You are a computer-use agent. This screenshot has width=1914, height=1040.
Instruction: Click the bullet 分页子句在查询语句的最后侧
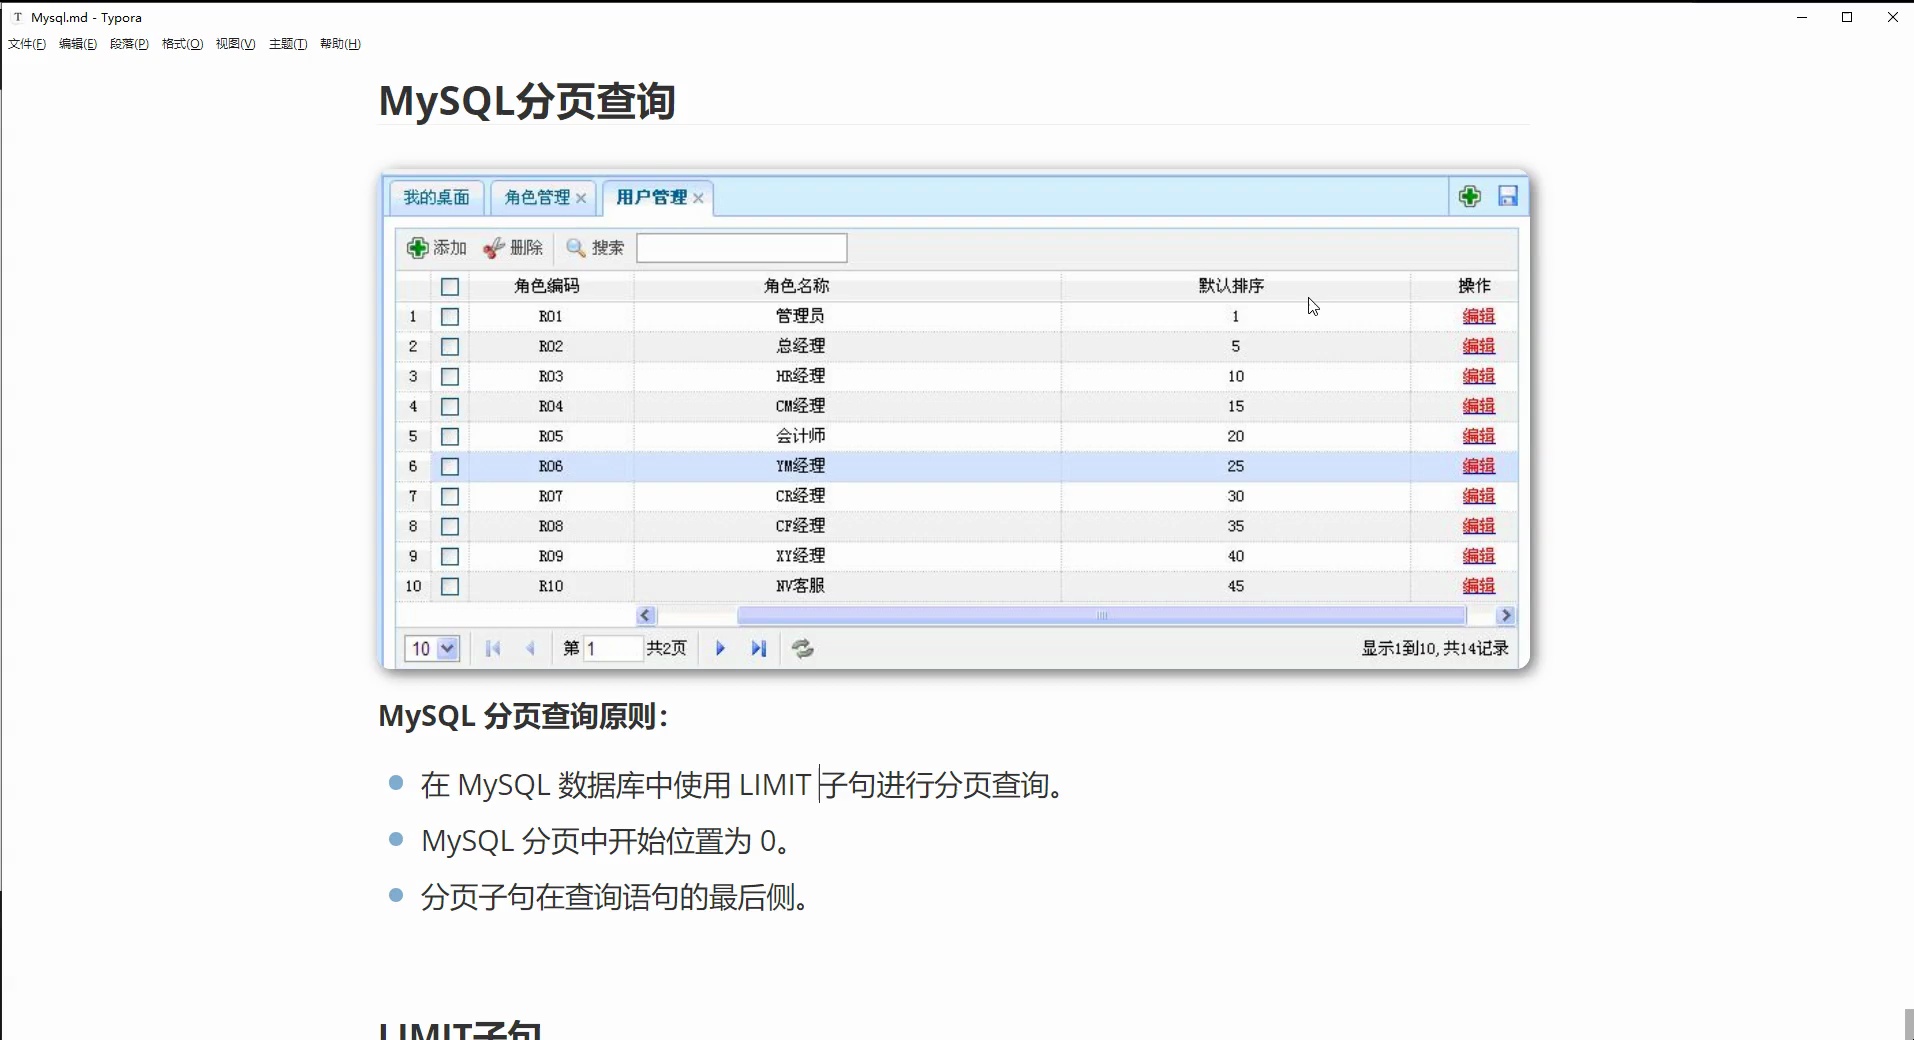(614, 897)
